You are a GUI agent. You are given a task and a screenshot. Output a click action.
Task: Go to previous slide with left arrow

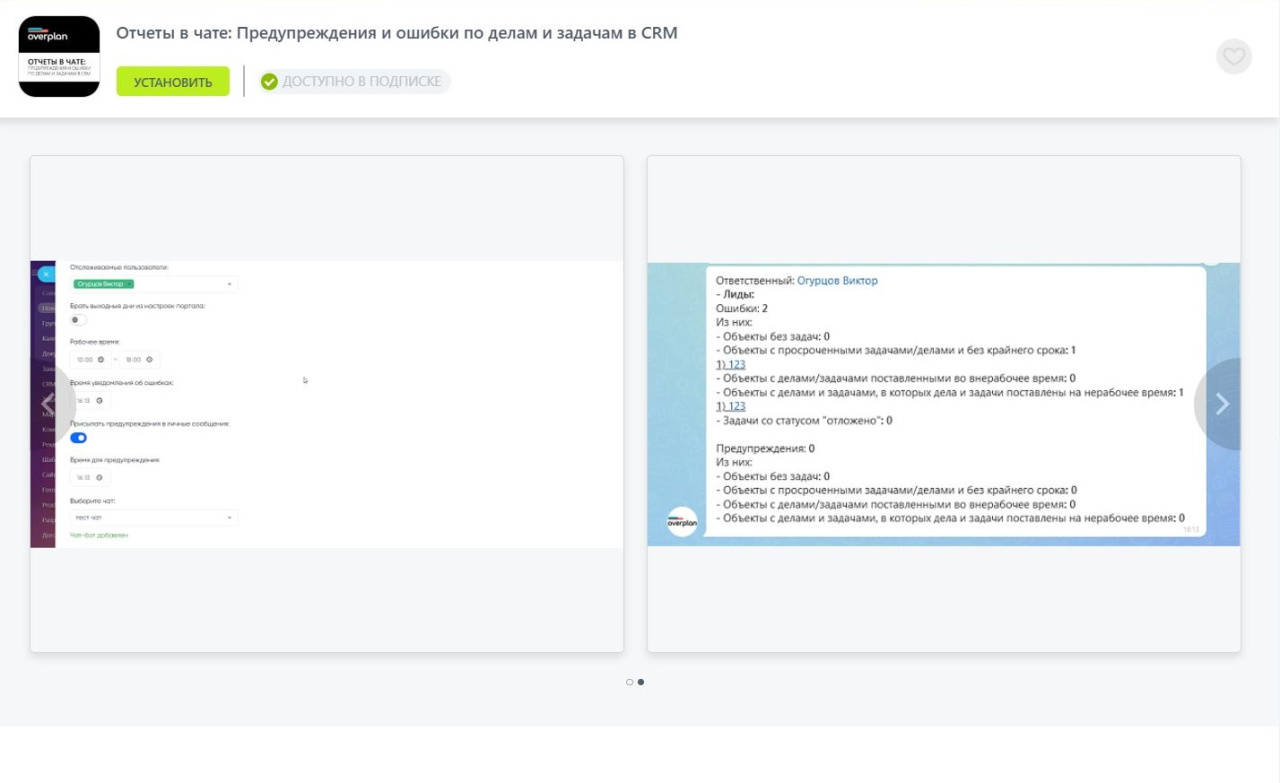click(48, 404)
